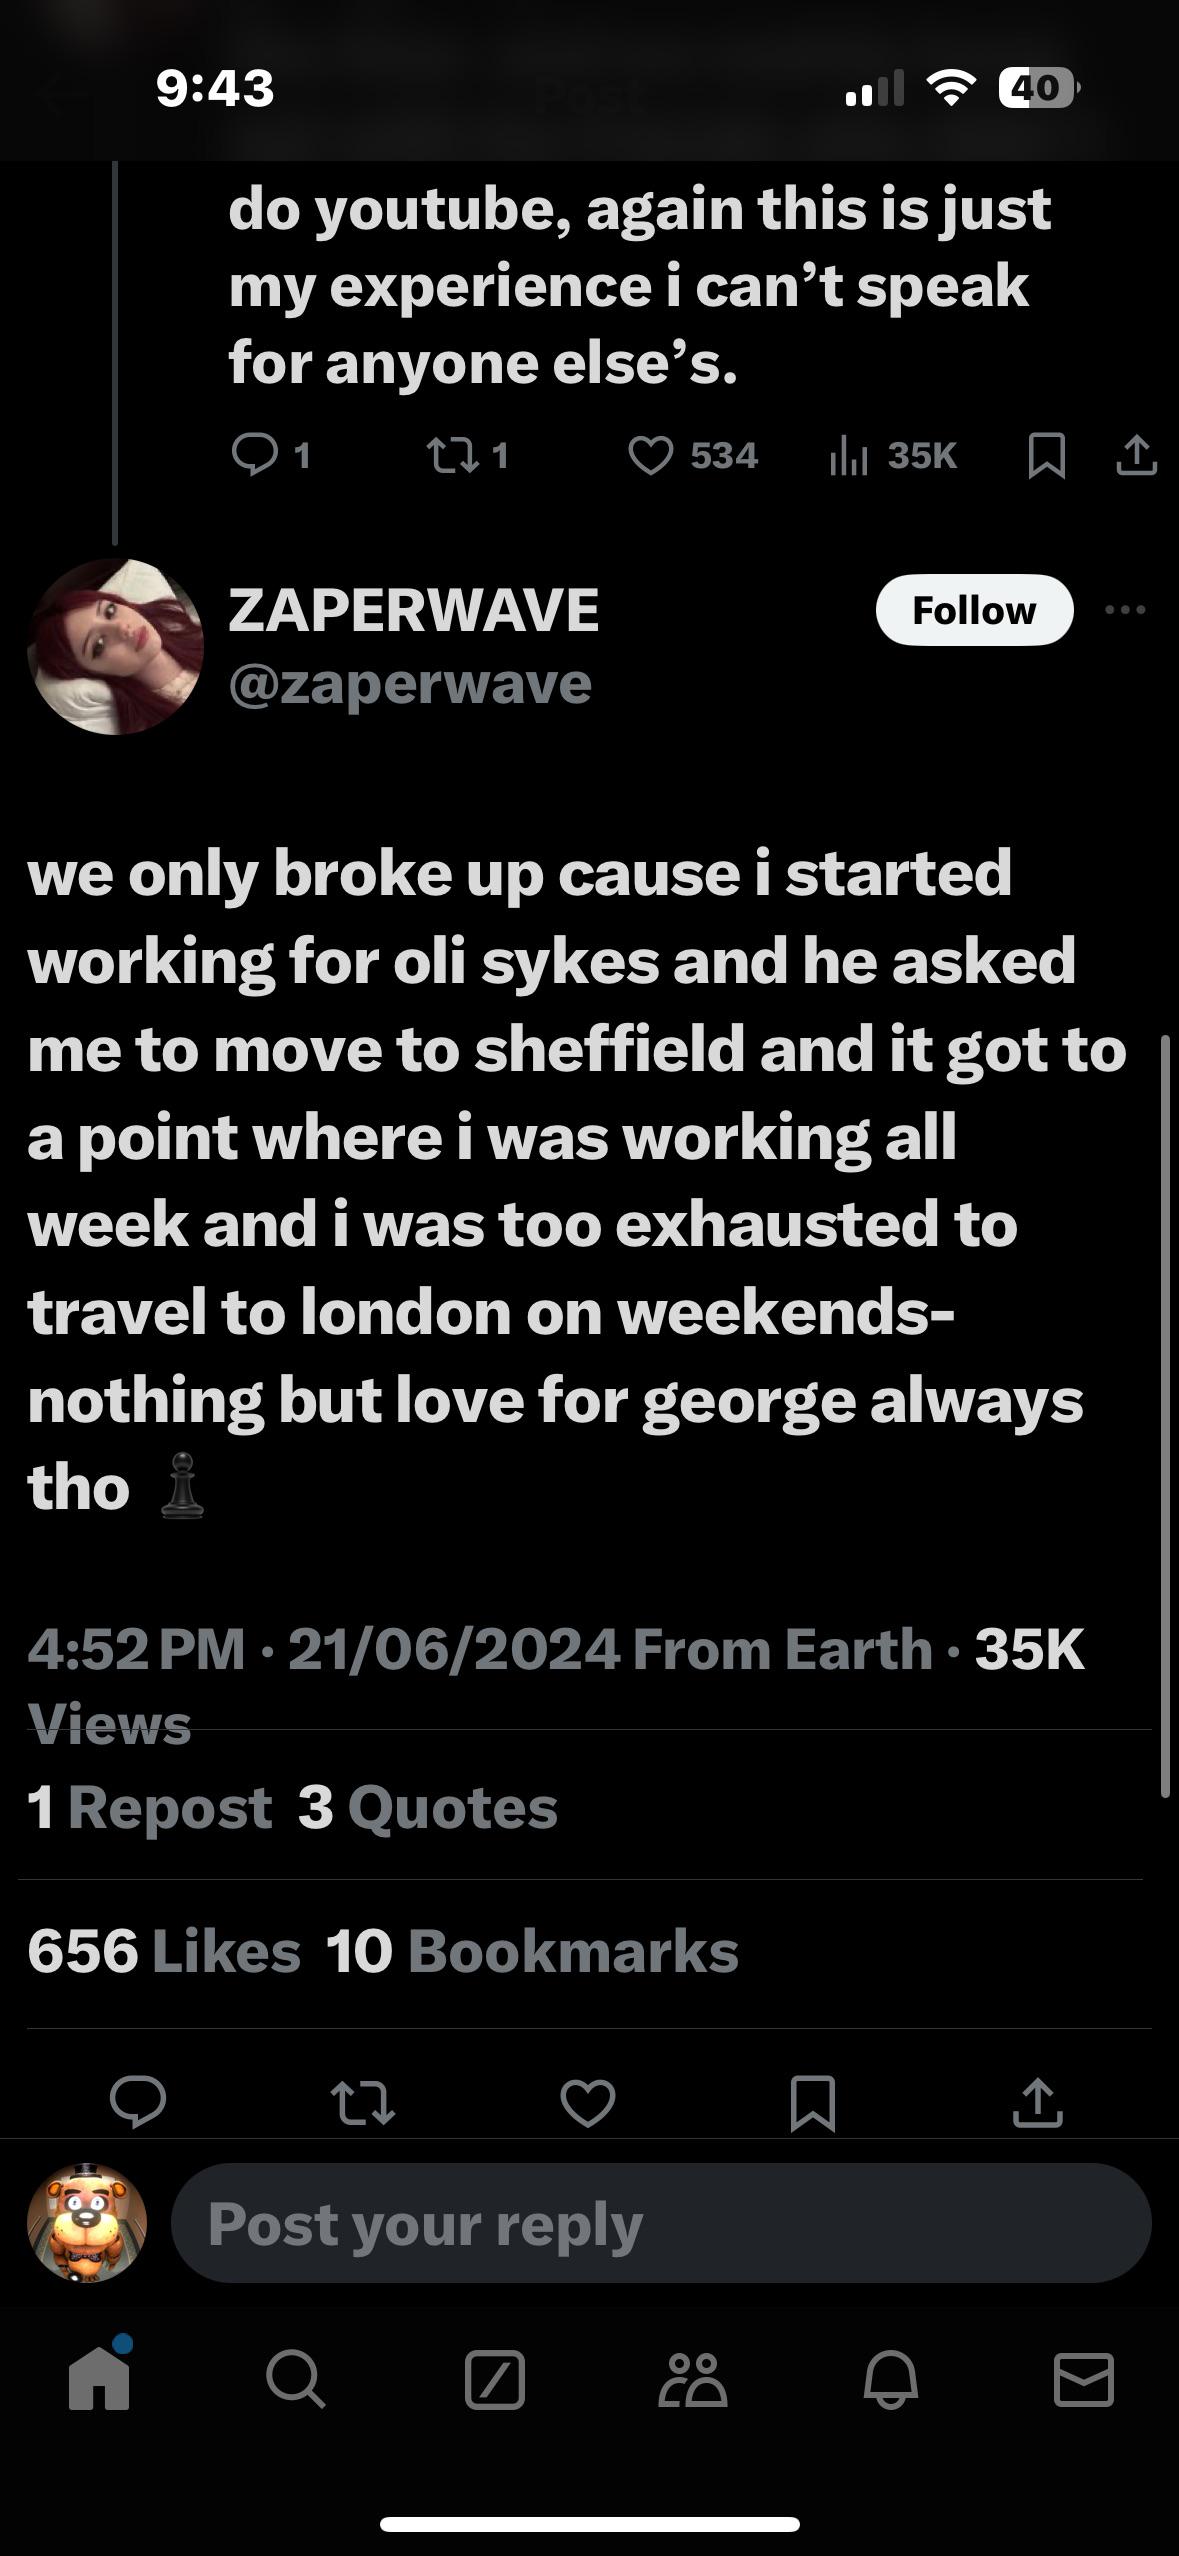
Task: Open the Notifications bell tab
Action: click(x=890, y=2380)
